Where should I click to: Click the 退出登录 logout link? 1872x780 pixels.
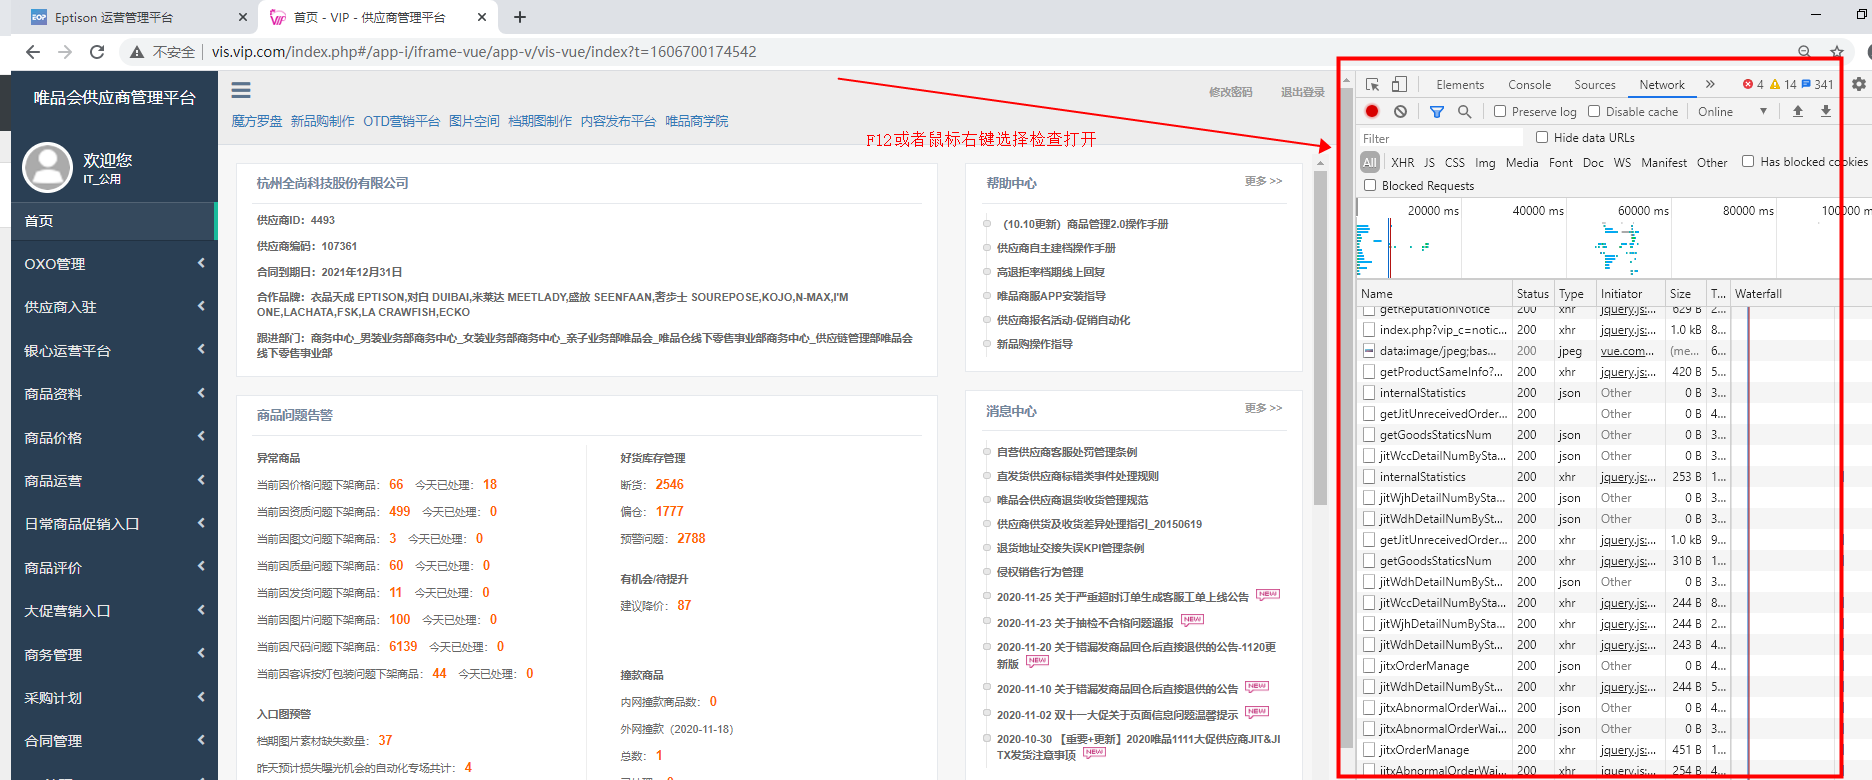coord(1302,92)
